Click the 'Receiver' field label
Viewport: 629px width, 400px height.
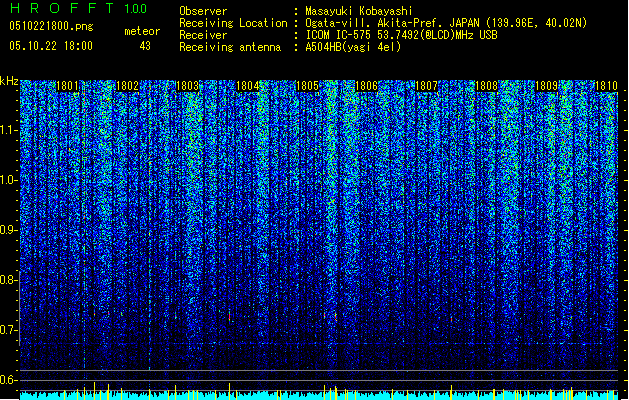click(x=203, y=35)
